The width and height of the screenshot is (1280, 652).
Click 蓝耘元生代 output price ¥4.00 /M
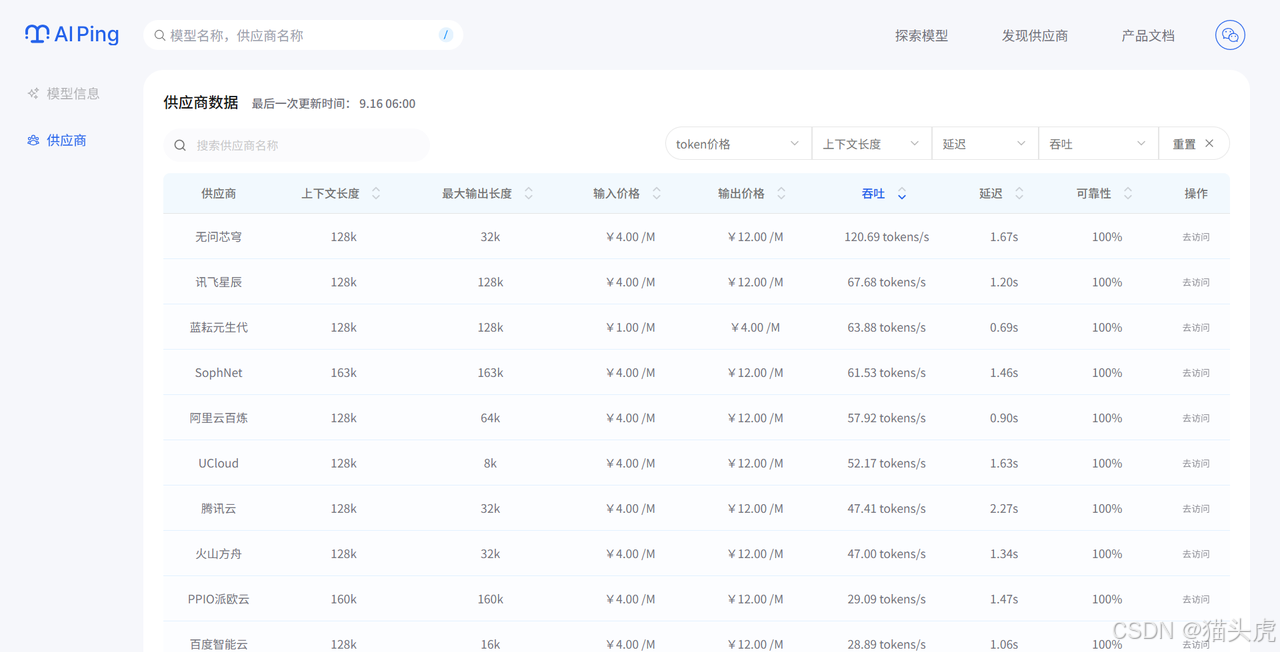click(755, 327)
